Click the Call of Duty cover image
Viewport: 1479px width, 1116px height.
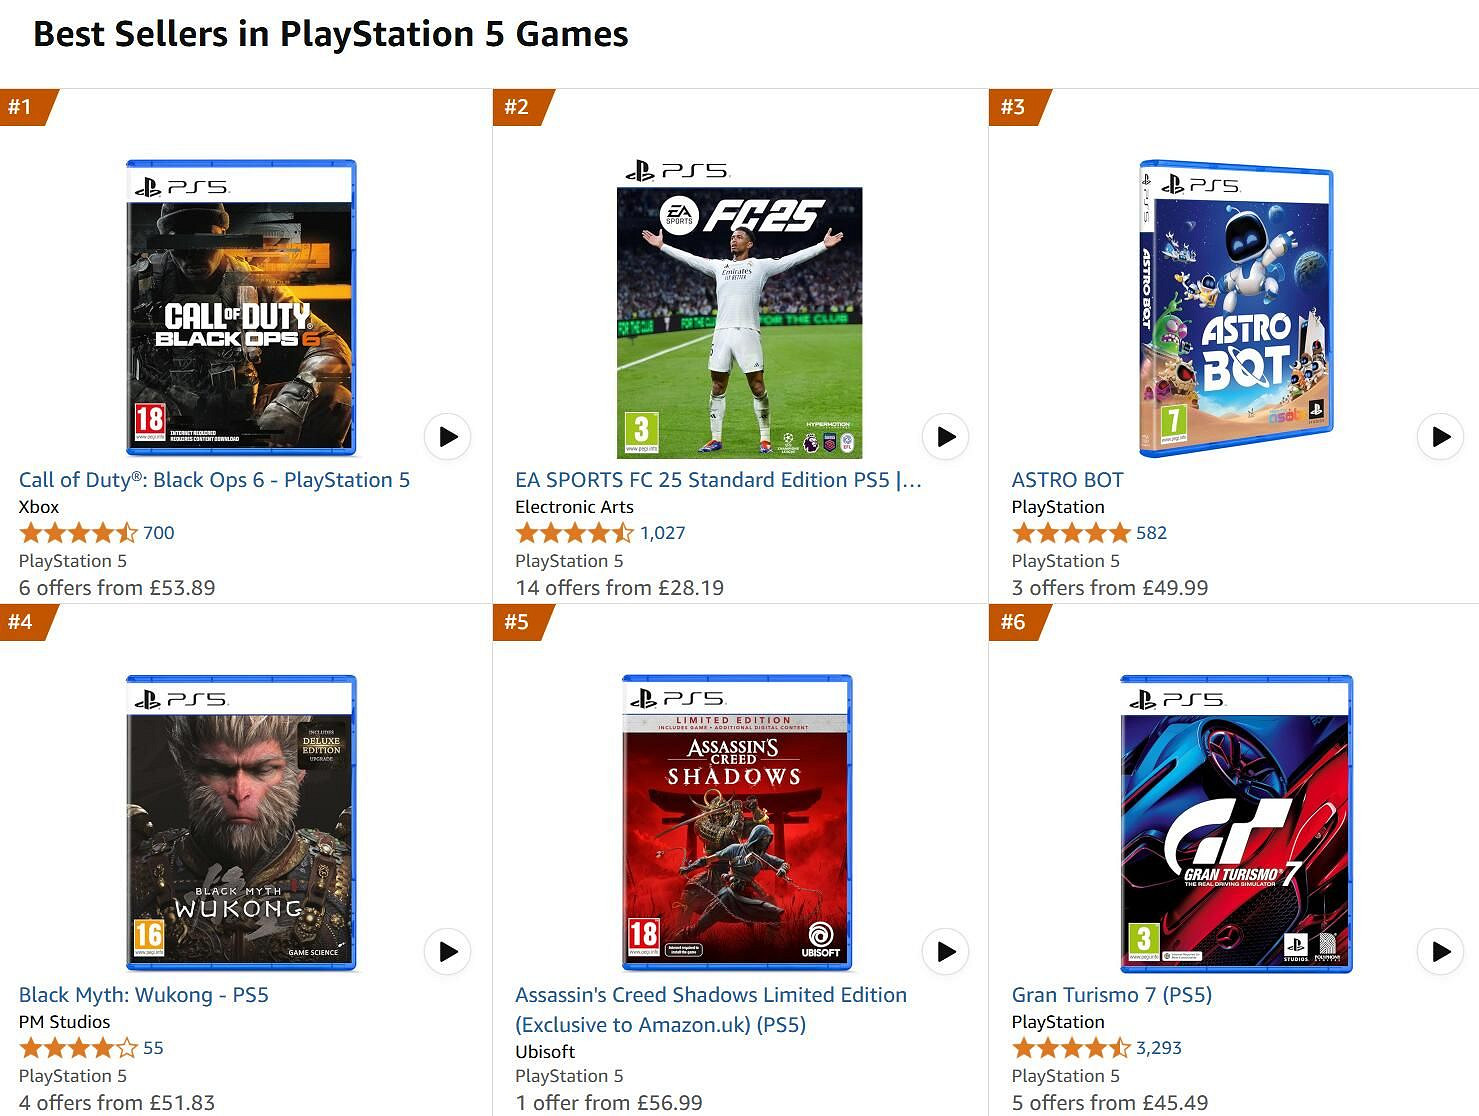(240, 307)
